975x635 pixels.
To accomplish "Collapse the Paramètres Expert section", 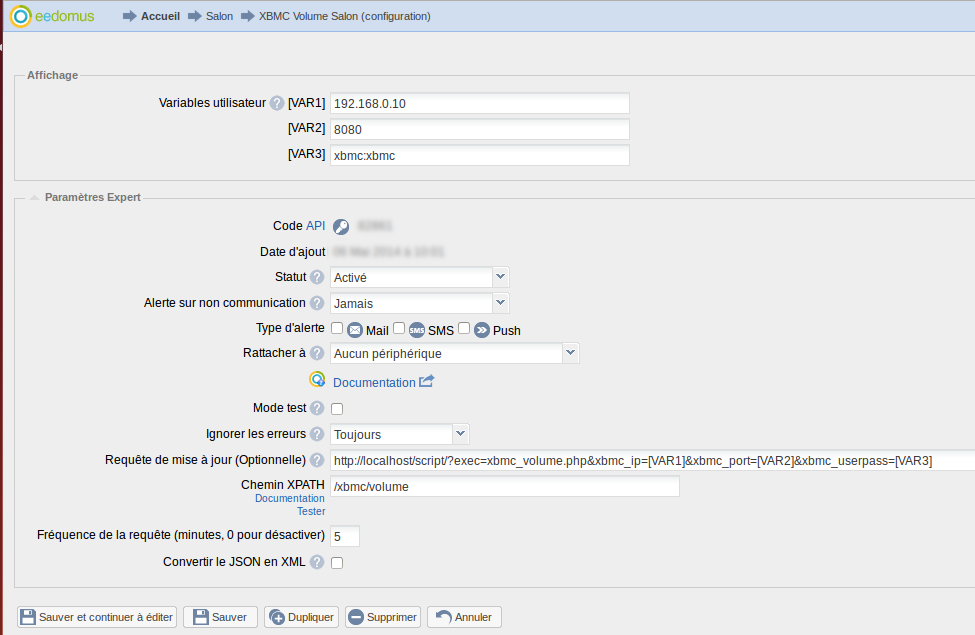I will click(33, 198).
